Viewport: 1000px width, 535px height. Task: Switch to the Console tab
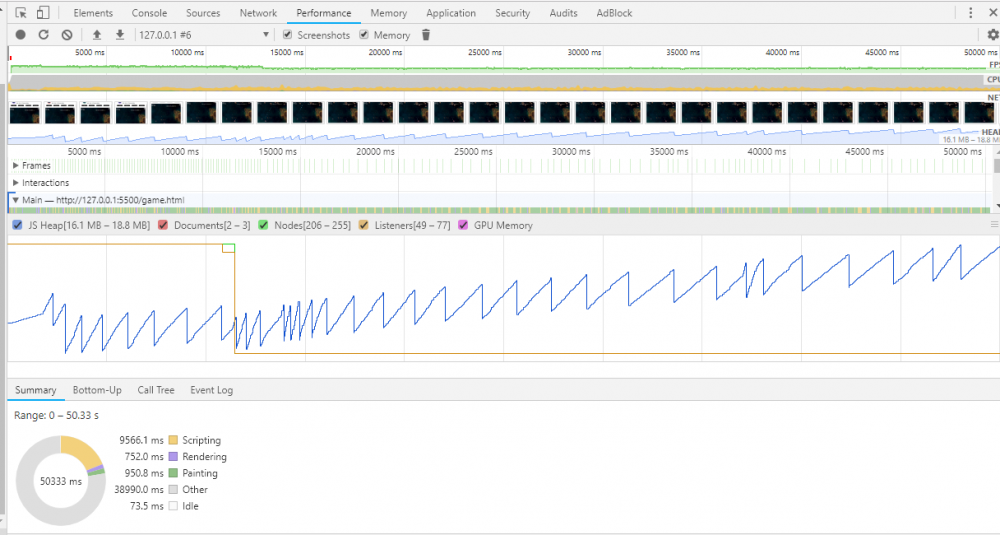(x=149, y=13)
